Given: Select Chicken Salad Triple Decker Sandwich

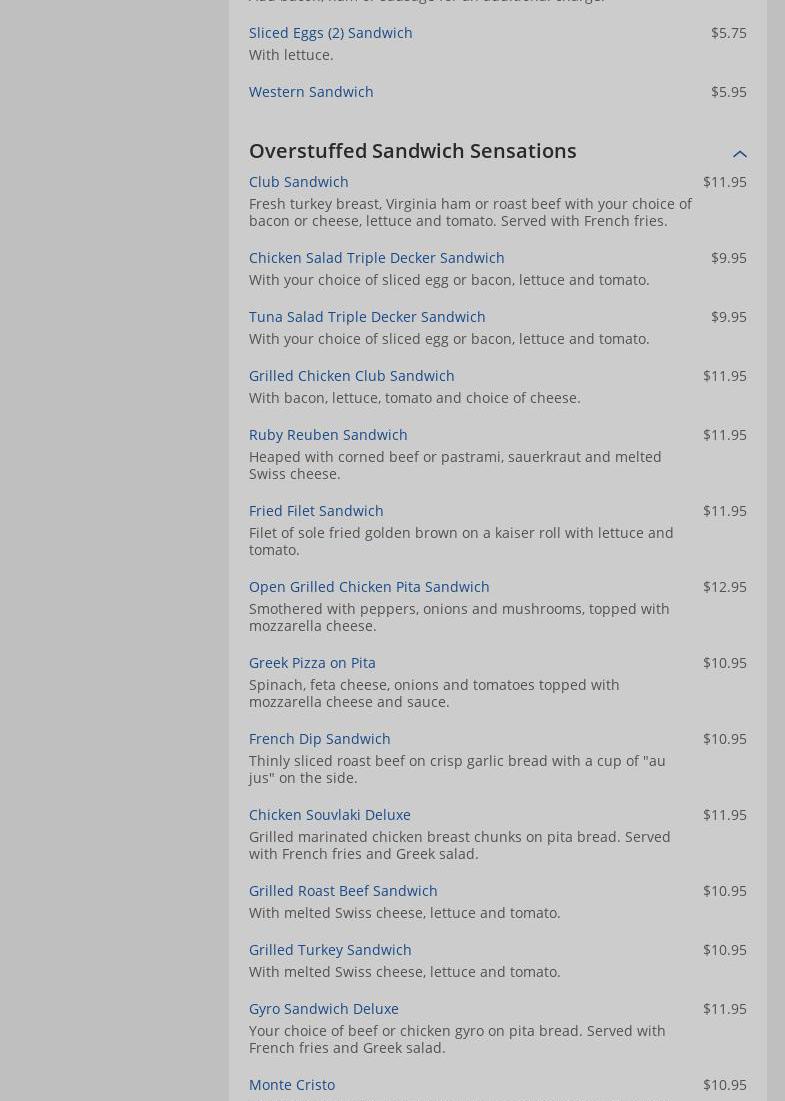Looking at the screenshot, I should 376,258.
